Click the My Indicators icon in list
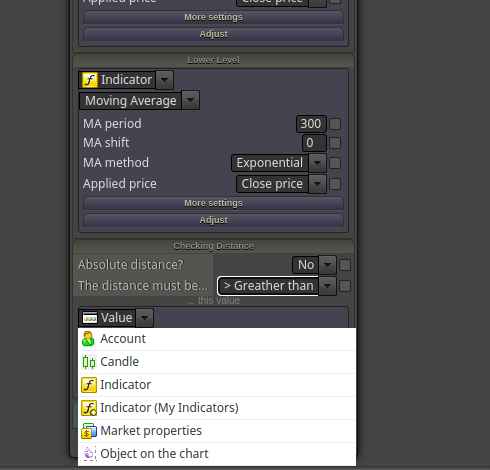 [x=89, y=408]
